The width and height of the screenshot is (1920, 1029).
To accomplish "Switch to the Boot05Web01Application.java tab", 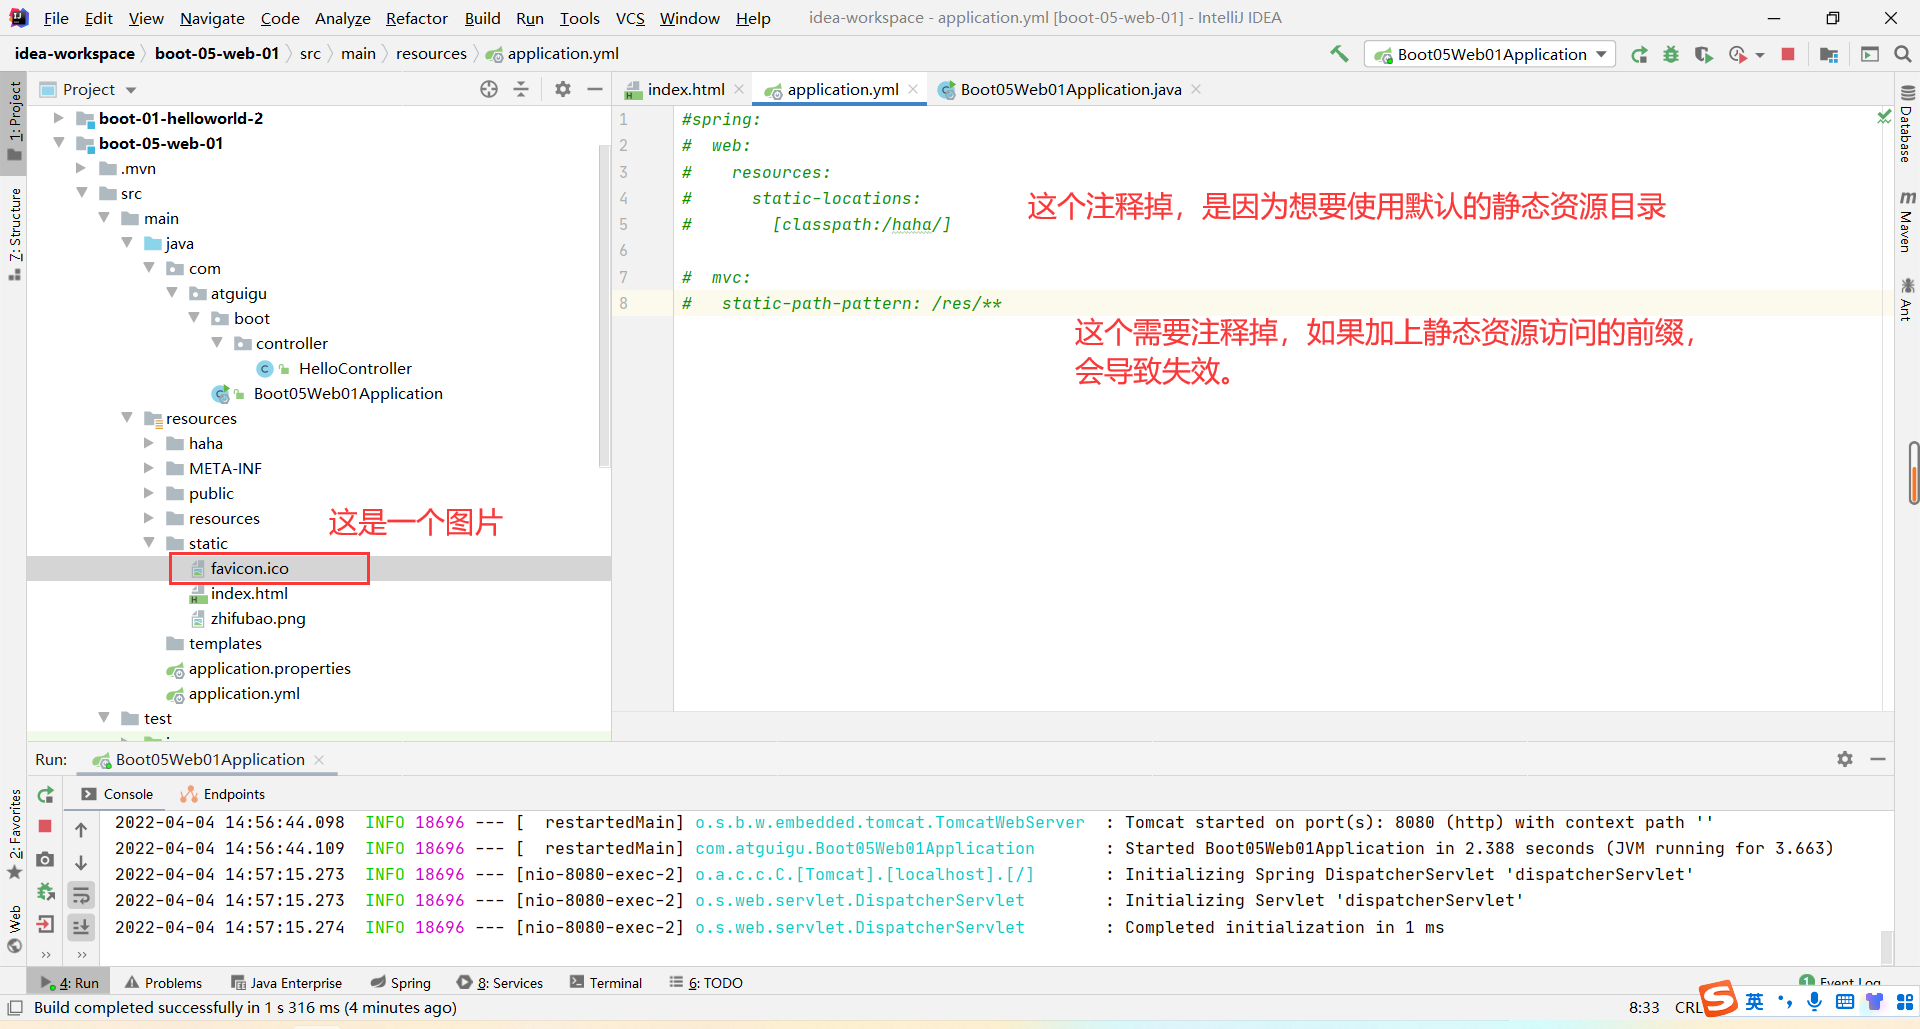I will [x=1070, y=90].
